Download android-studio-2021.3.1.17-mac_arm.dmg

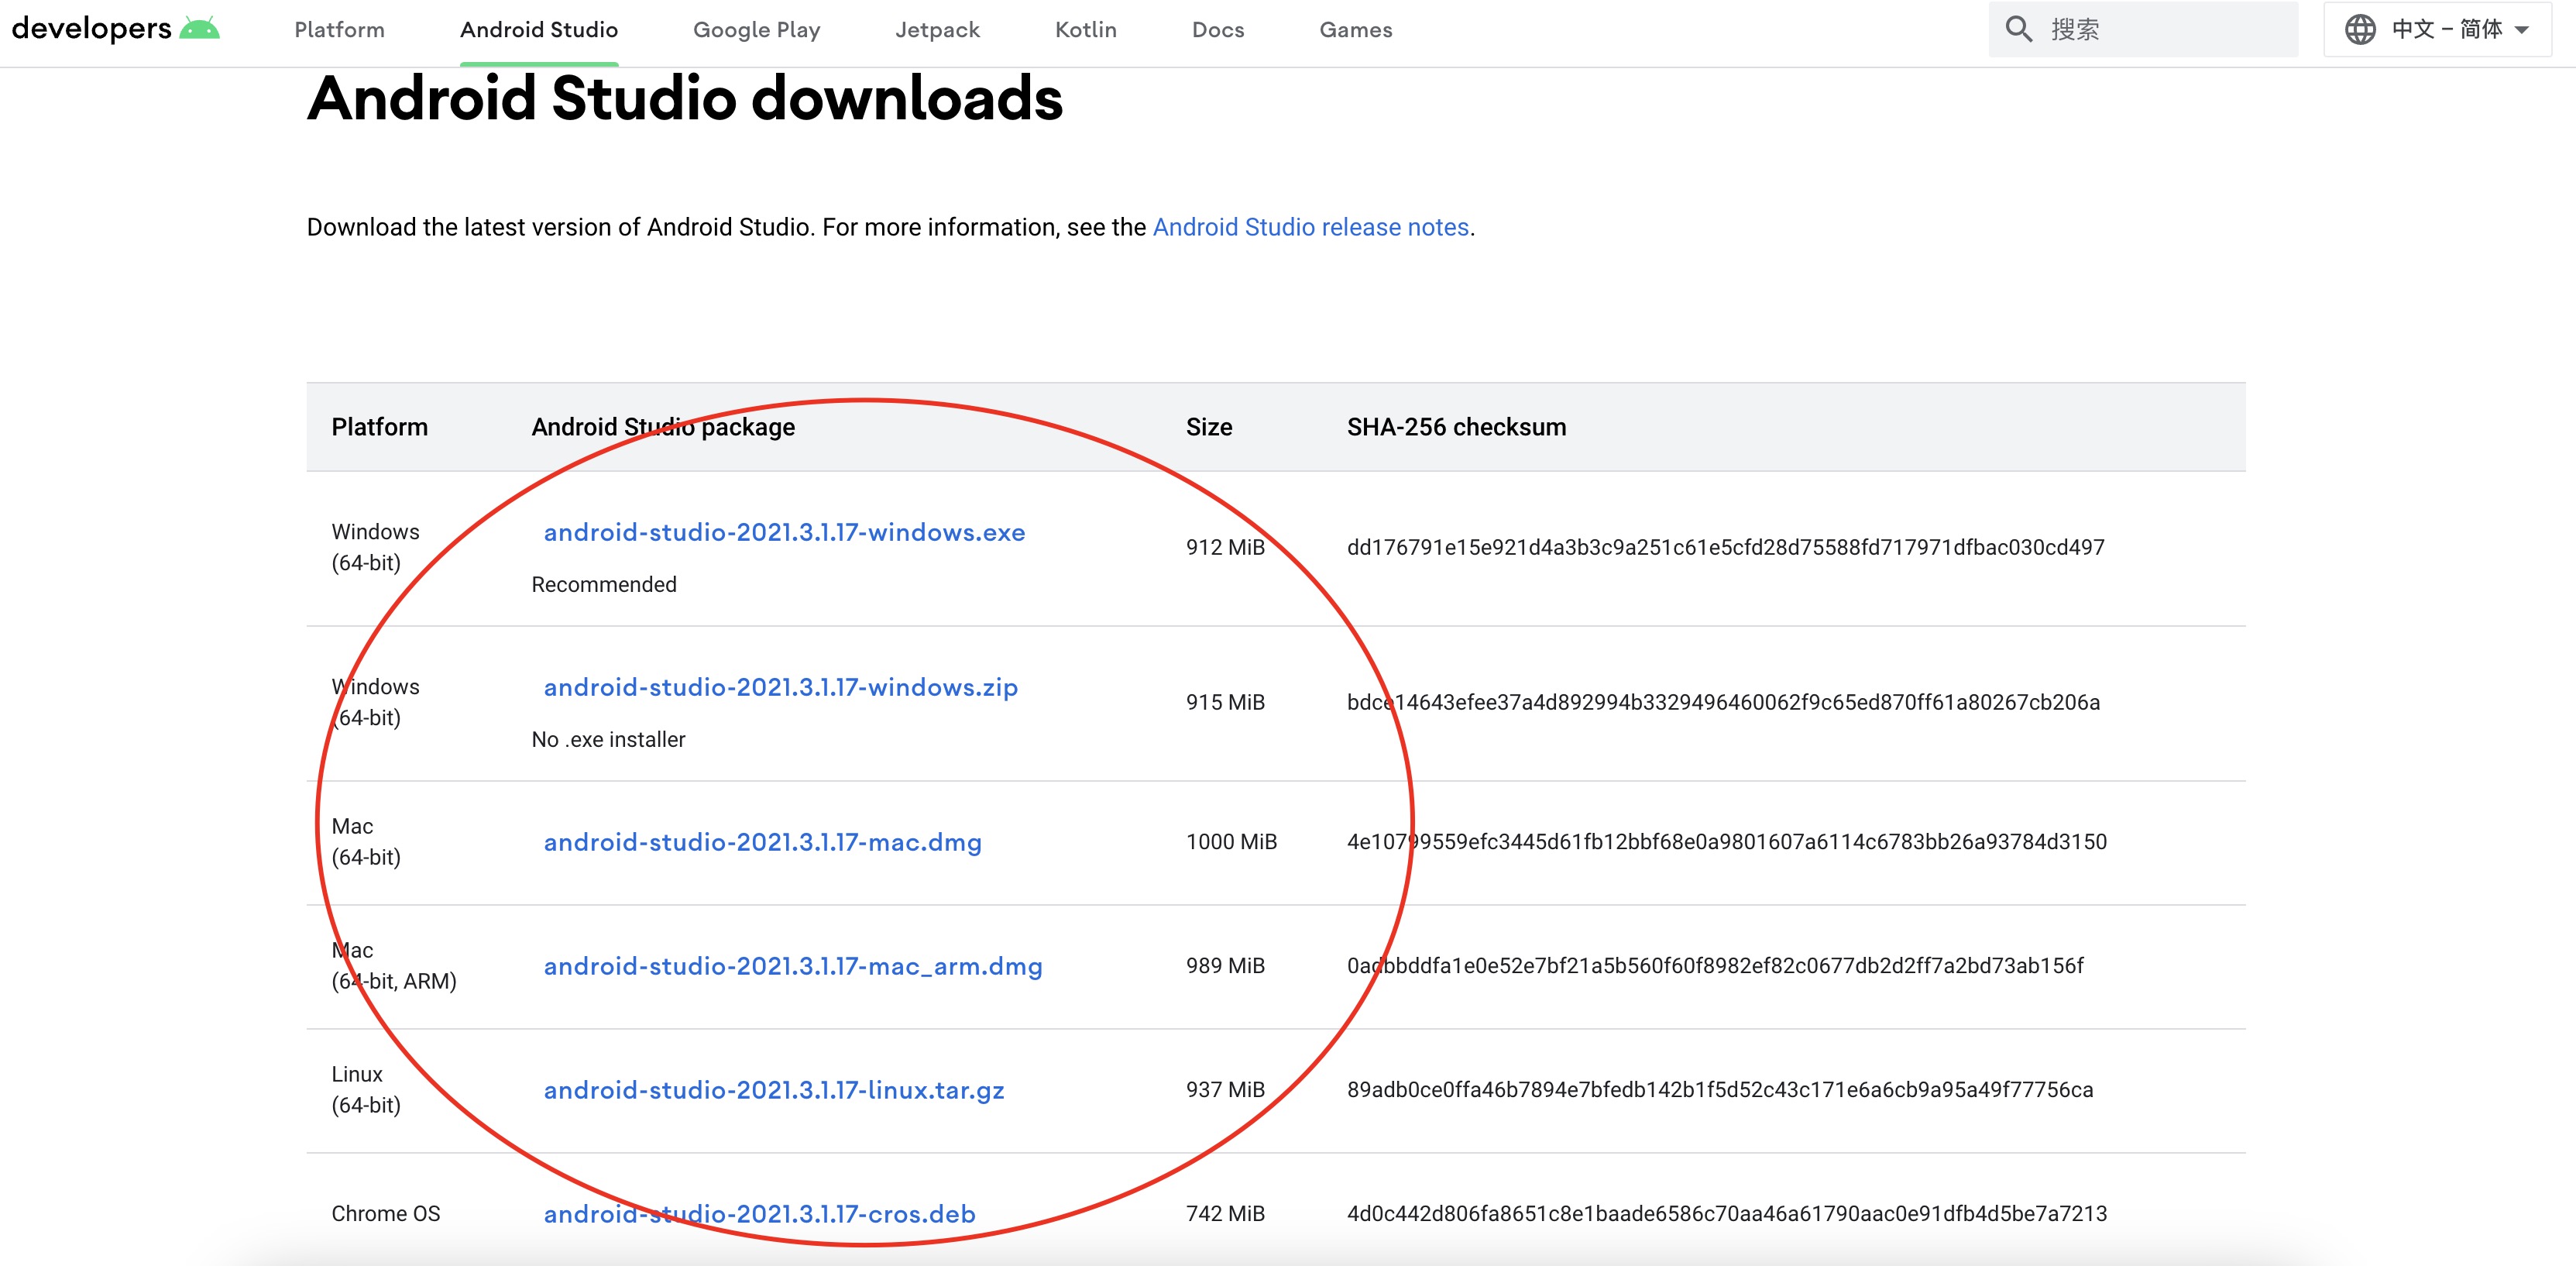coord(792,966)
